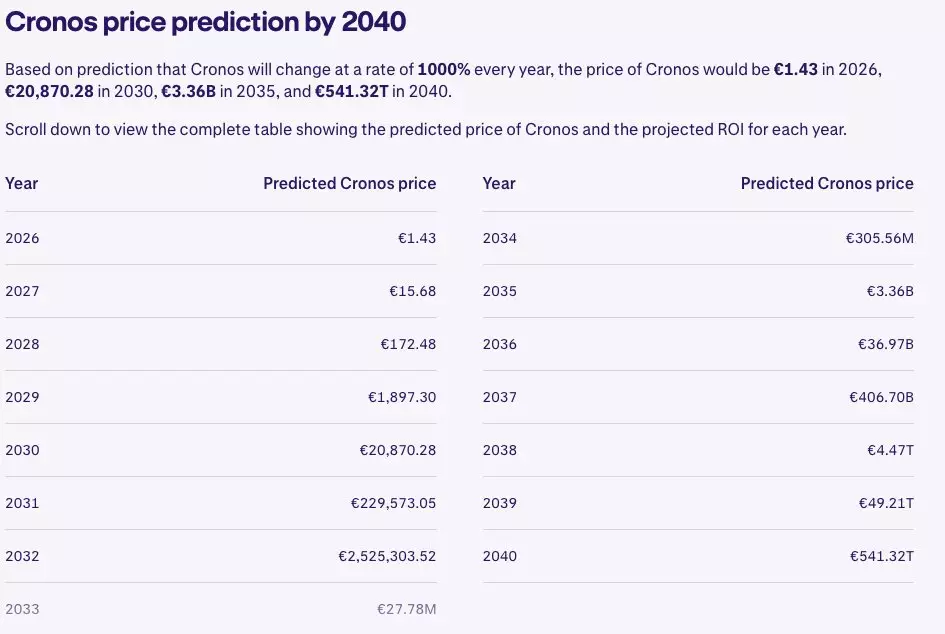
Task: Click the €2,525,303.52 price for 2032
Action: [387, 556]
